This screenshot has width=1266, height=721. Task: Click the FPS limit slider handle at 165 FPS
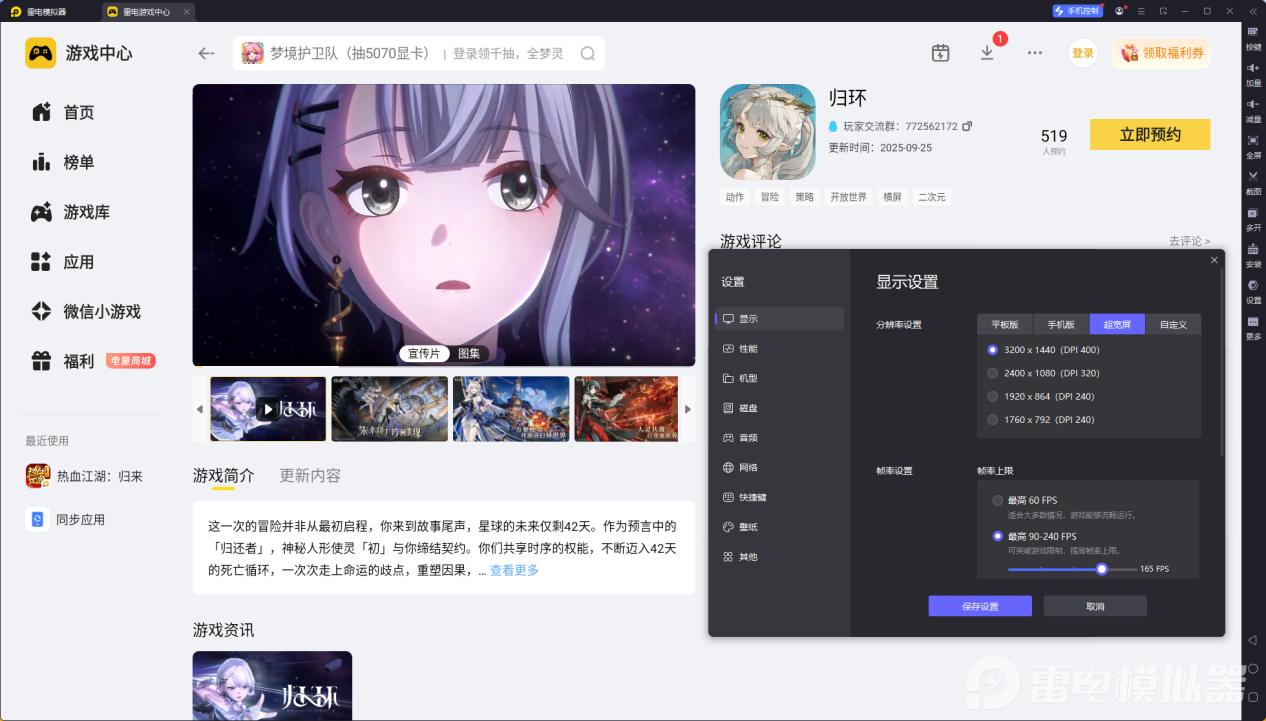tap(1102, 569)
